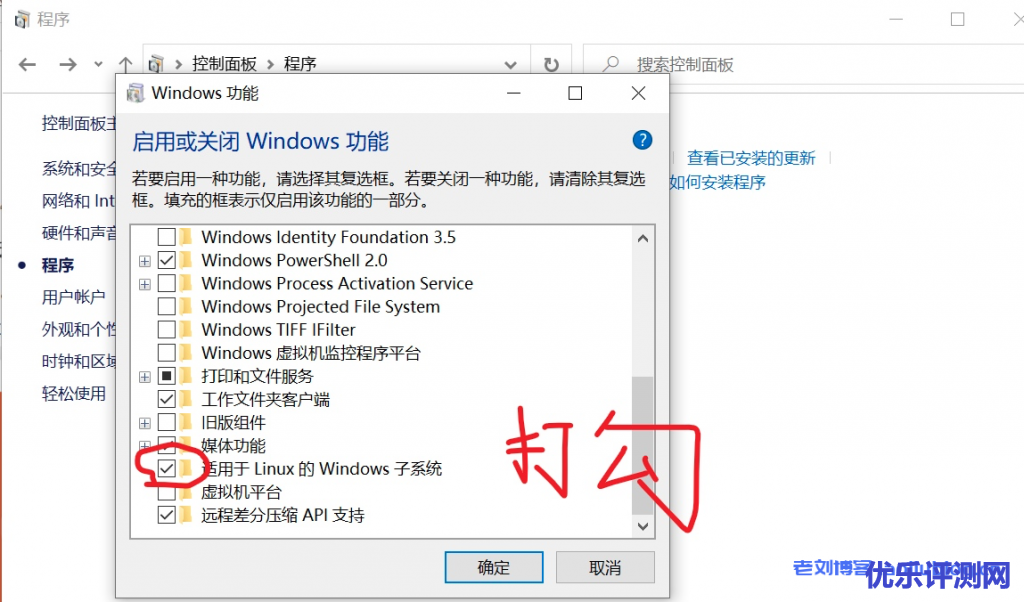Open address bar history dropdown chevron

(511, 65)
